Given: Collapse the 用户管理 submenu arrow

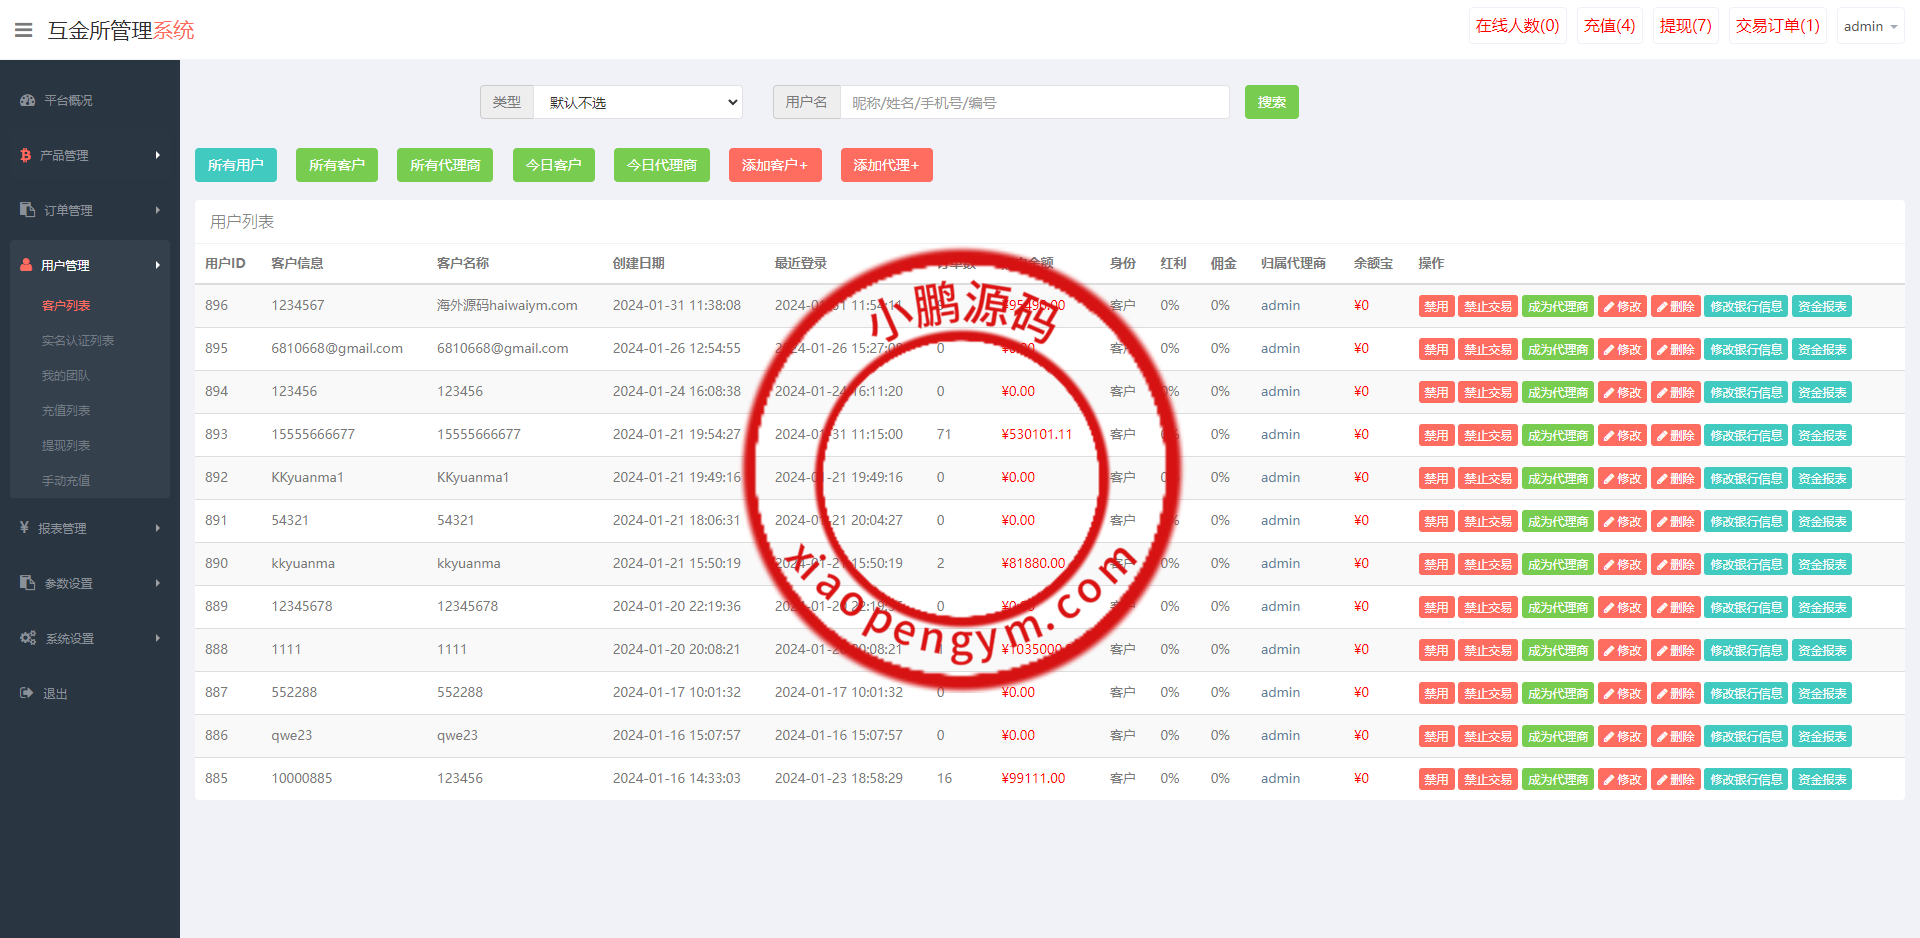Looking at the screenshot, I should [x=158, y=265].
